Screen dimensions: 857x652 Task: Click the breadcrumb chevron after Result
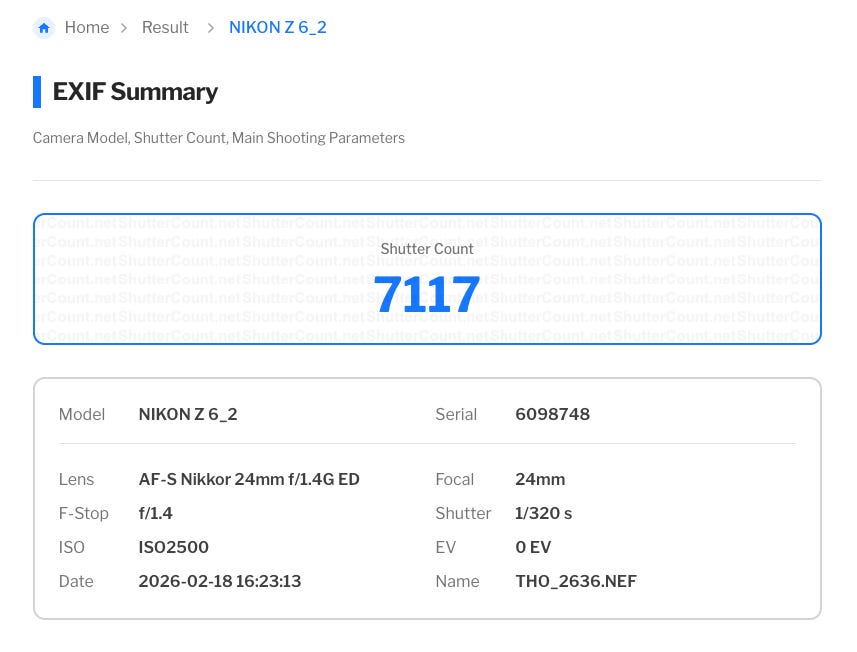click(x=210, y=28)
